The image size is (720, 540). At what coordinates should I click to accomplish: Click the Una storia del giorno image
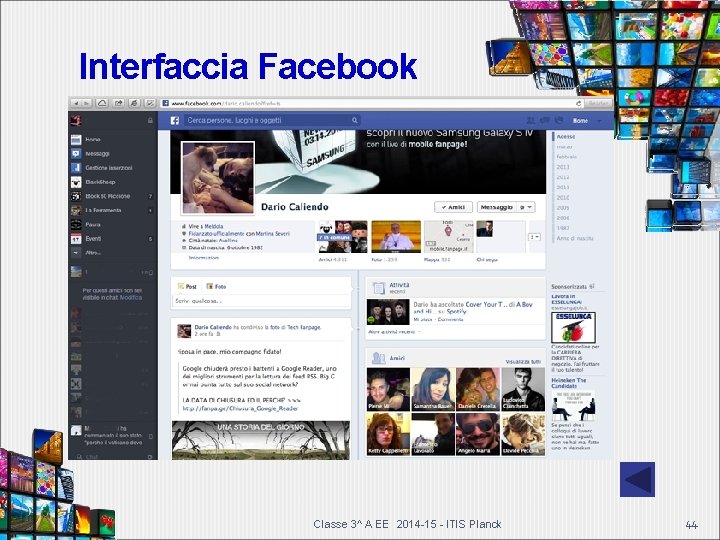[x=261, y=440]
